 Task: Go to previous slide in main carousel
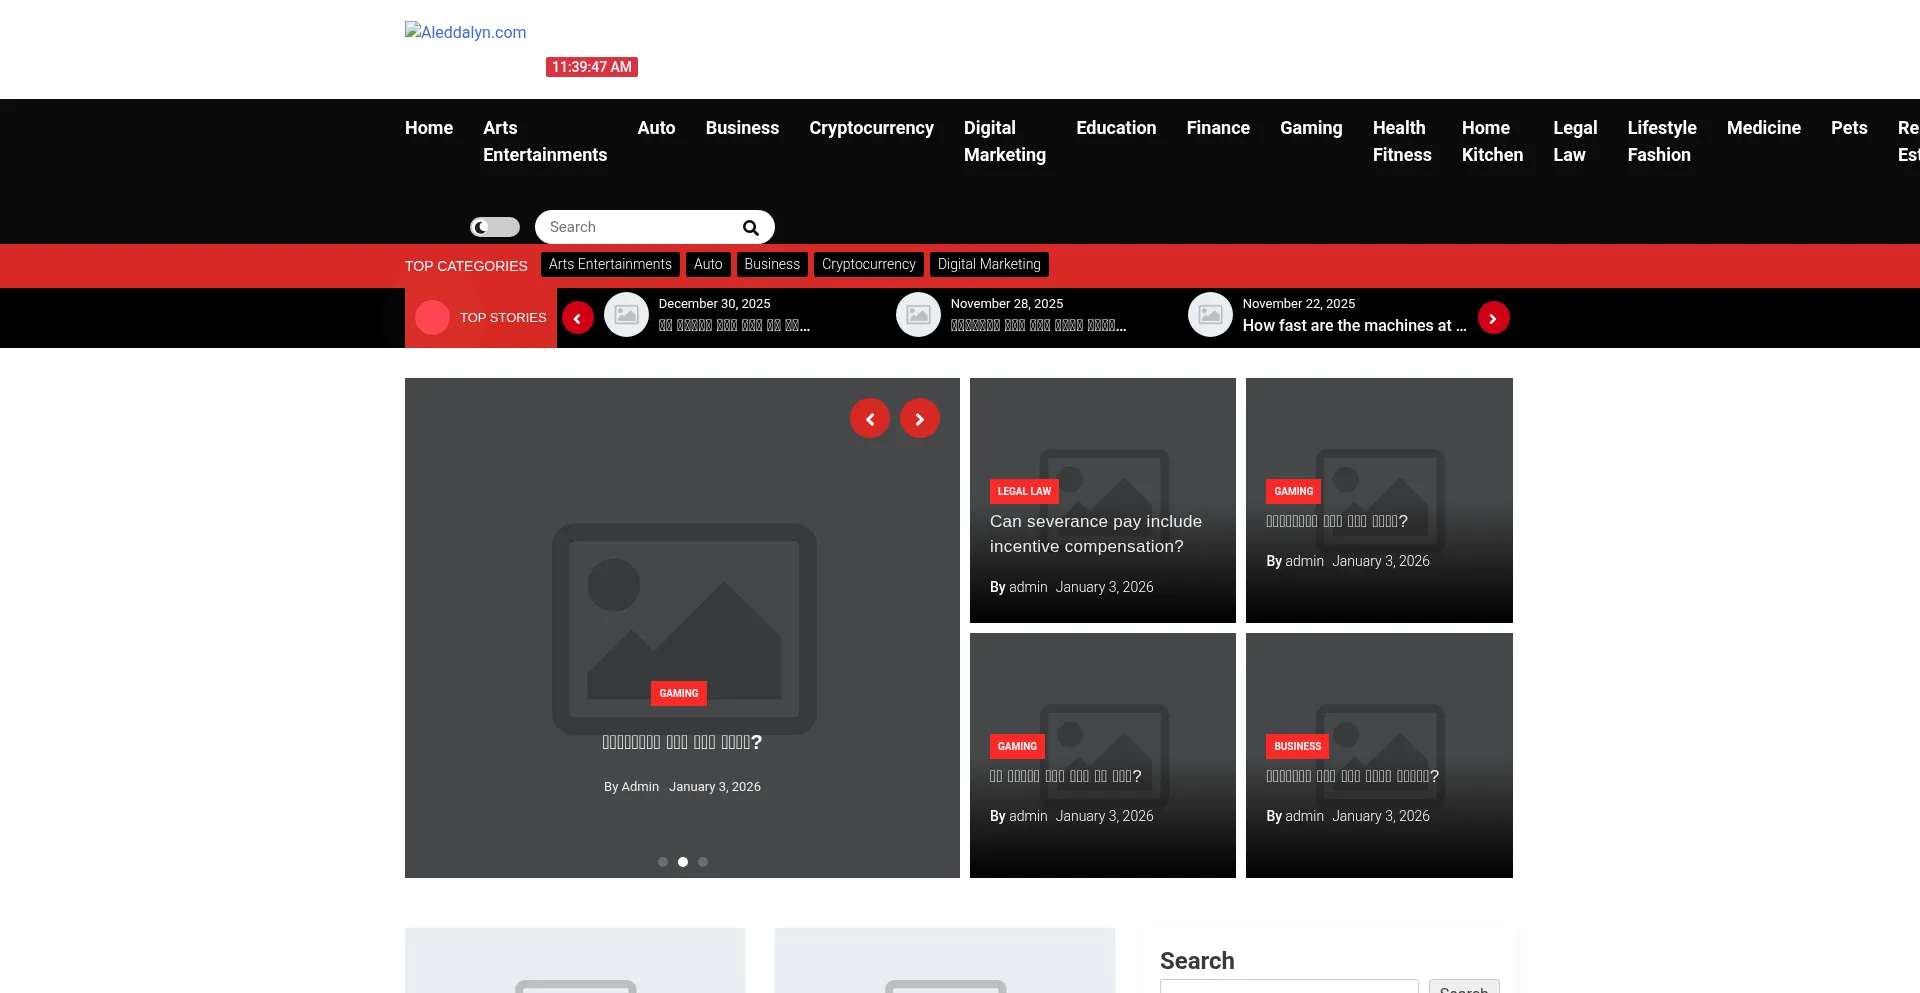point(869,419)
